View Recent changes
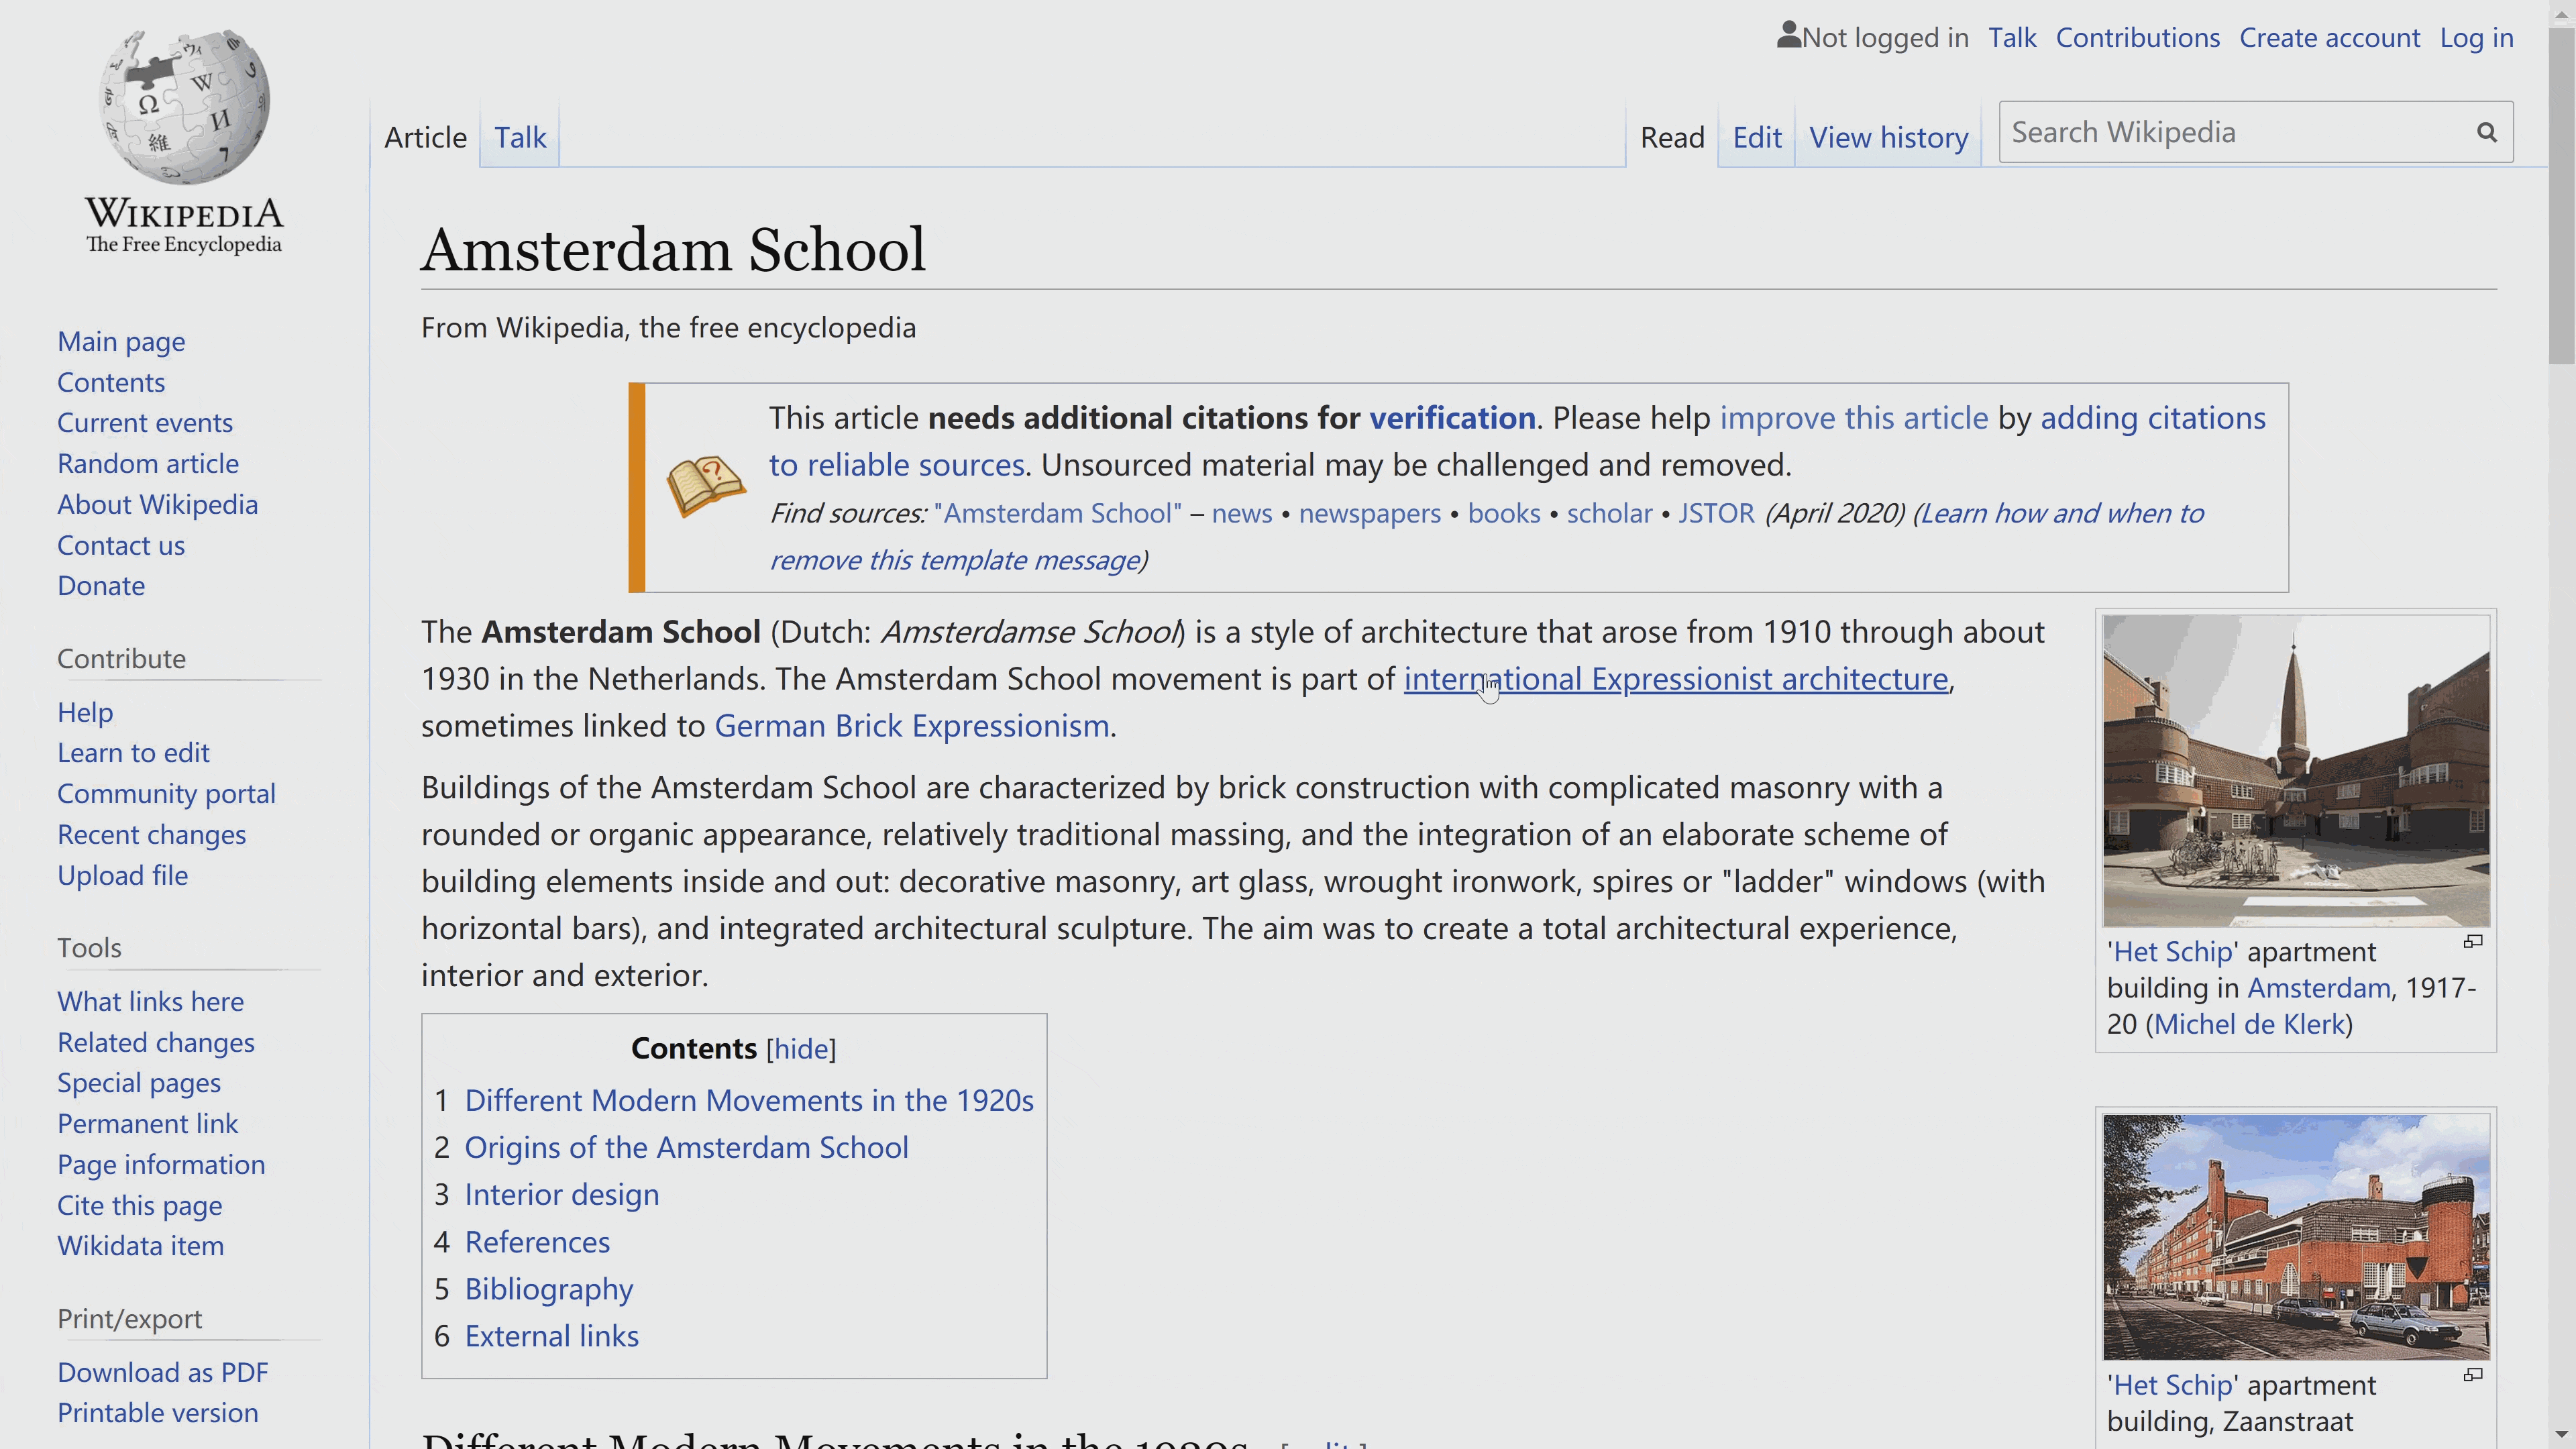 [x=151, y=835]
